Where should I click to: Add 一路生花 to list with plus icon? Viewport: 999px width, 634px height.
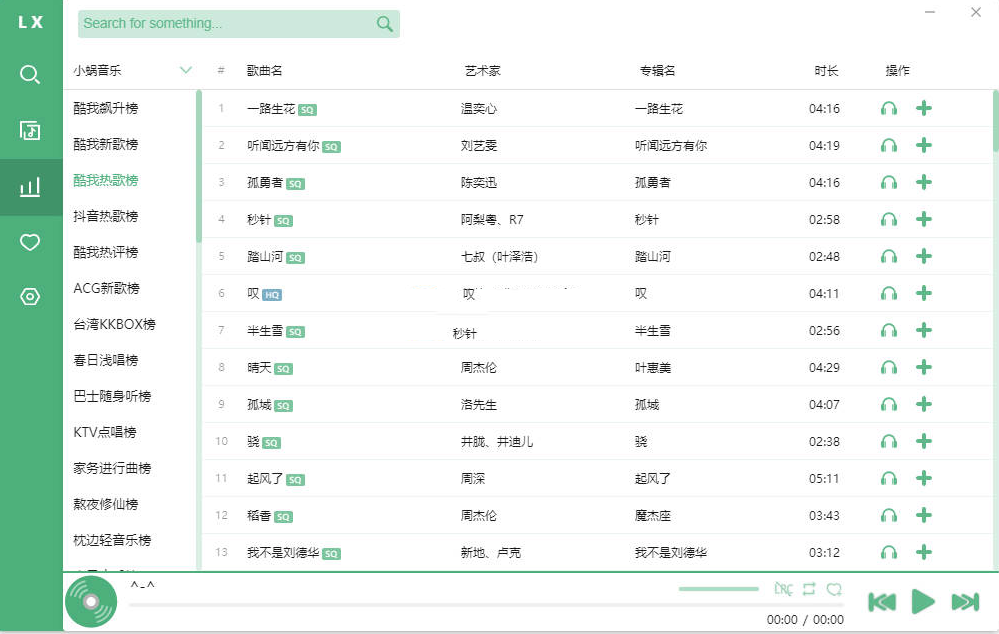[x=924, y=108]
